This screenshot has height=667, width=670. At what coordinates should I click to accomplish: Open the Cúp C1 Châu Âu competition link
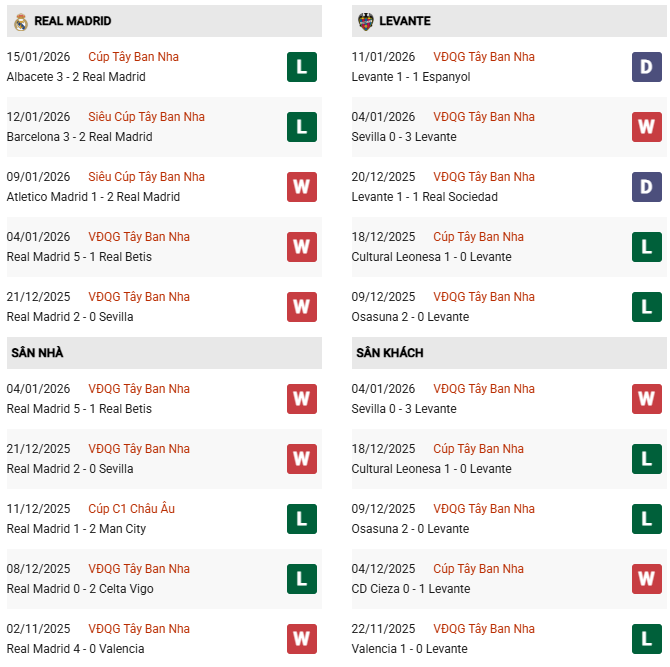pos(131,509)
